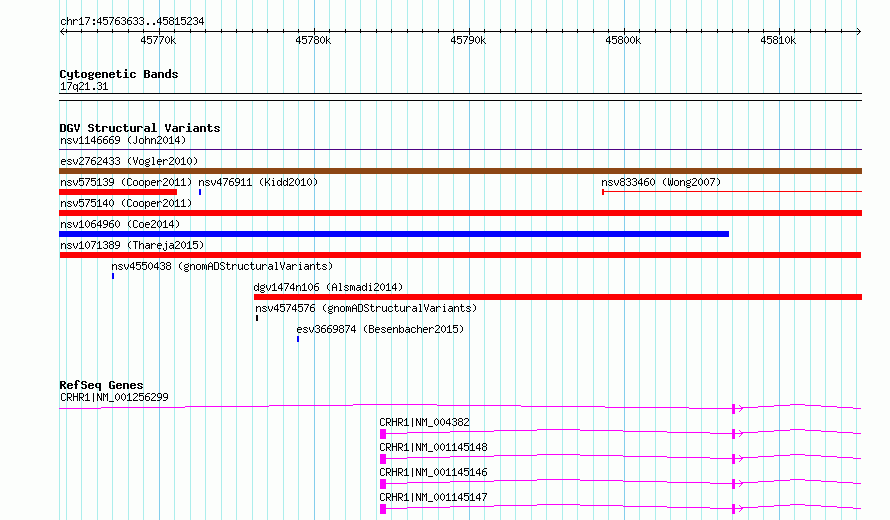
Task: Click the chr17:45763633..45815234 coordinate label
Action: click(x=132, y=22)
